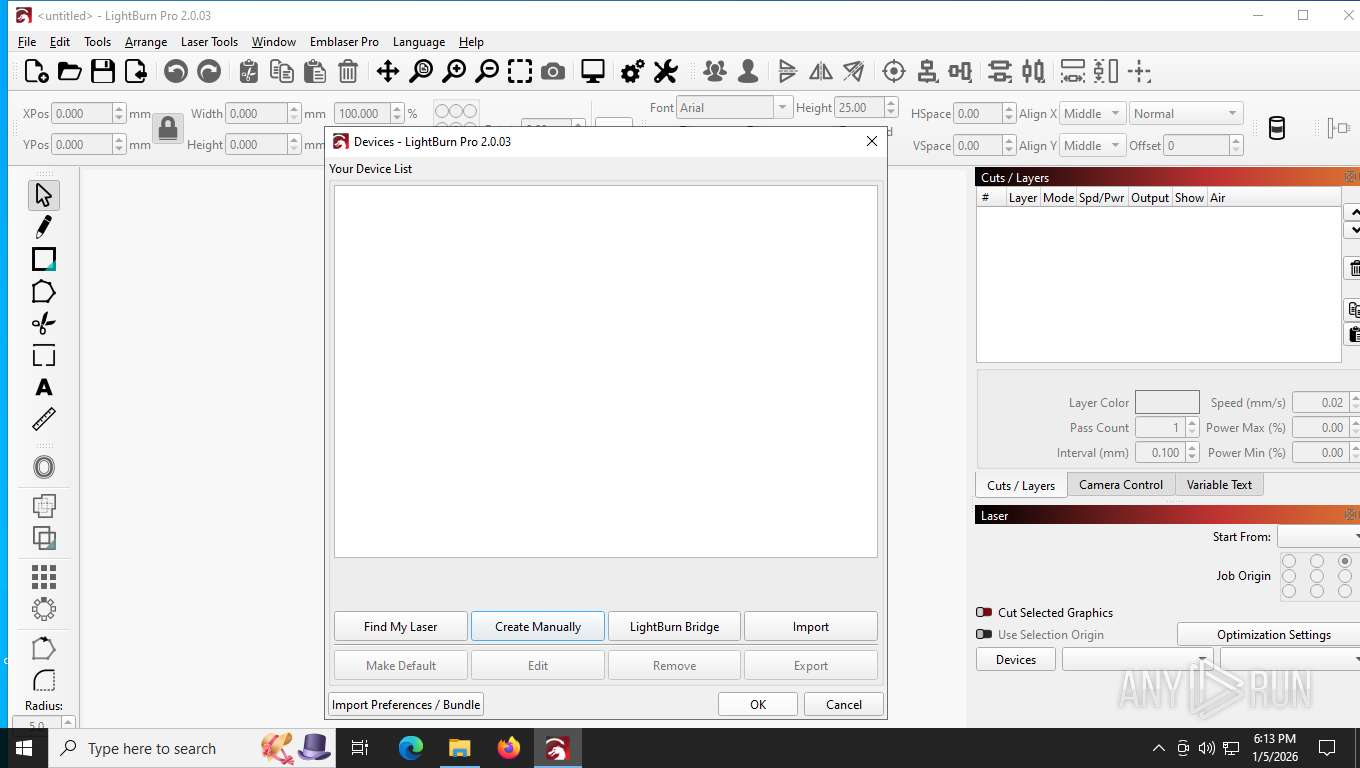Flip horizontal mirror icon
1360x768 pixels.
(821, 71)
